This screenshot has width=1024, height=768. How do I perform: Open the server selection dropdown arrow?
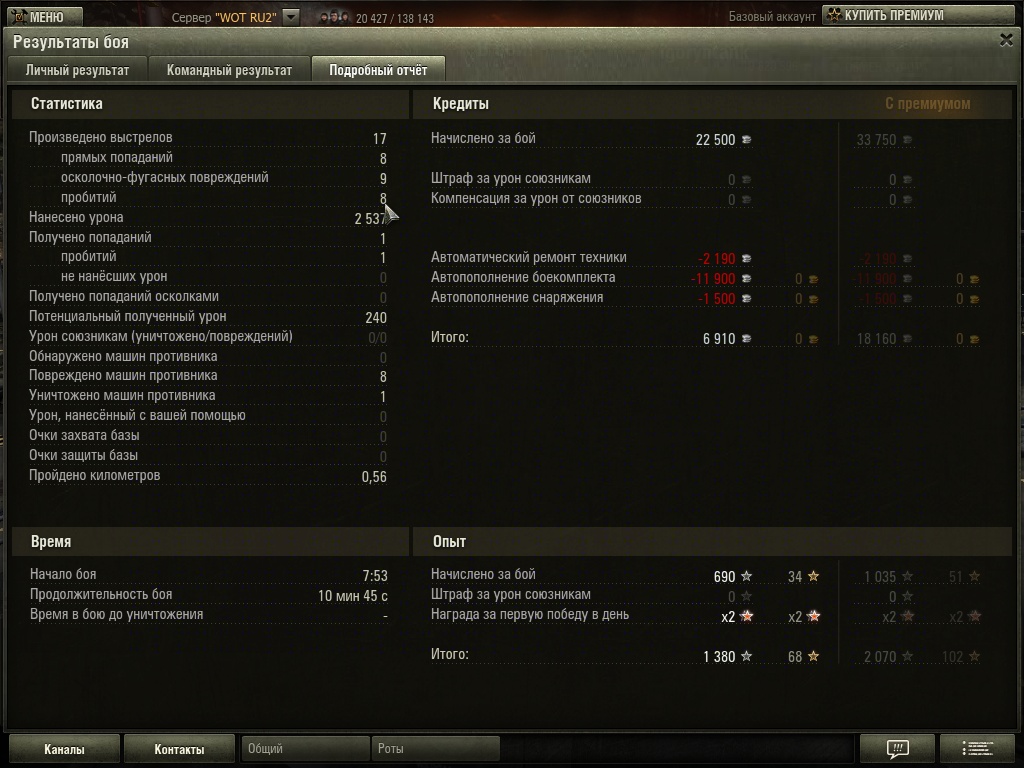click(291, 17)
